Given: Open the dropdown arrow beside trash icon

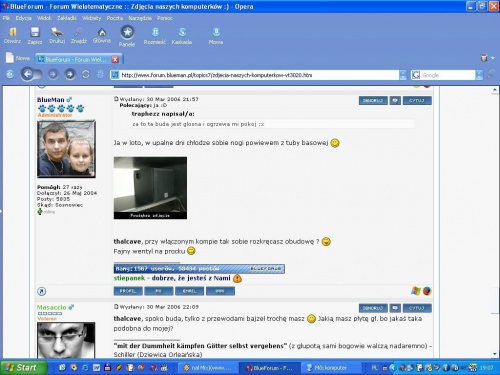Looking at the screenshot, I should (493, 58).
